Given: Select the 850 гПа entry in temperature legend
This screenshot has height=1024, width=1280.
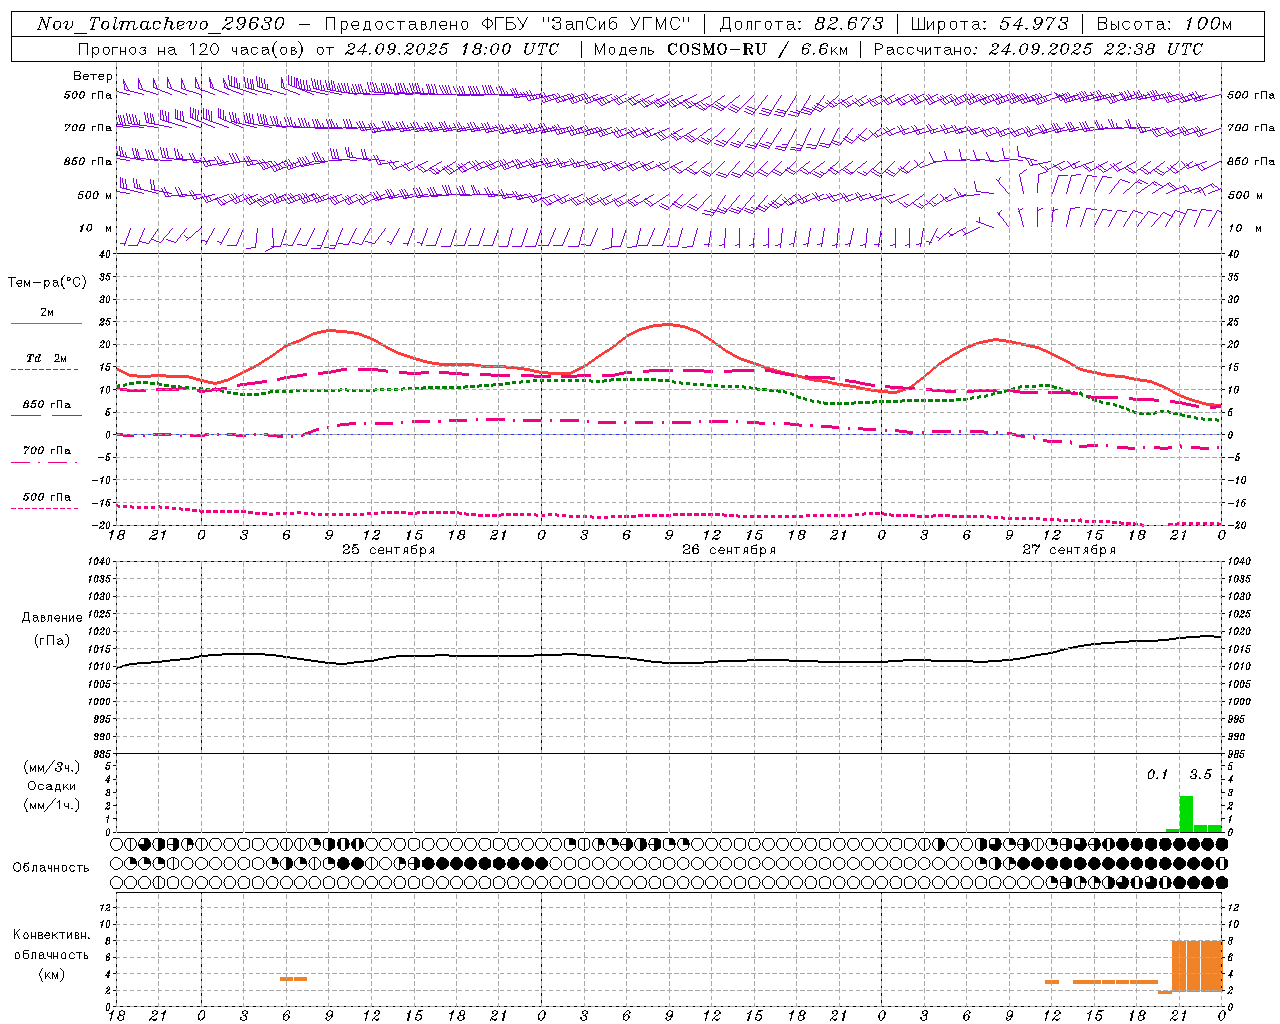Looking at the screenshot, I should pyautogui.click(x=46, y=405).
